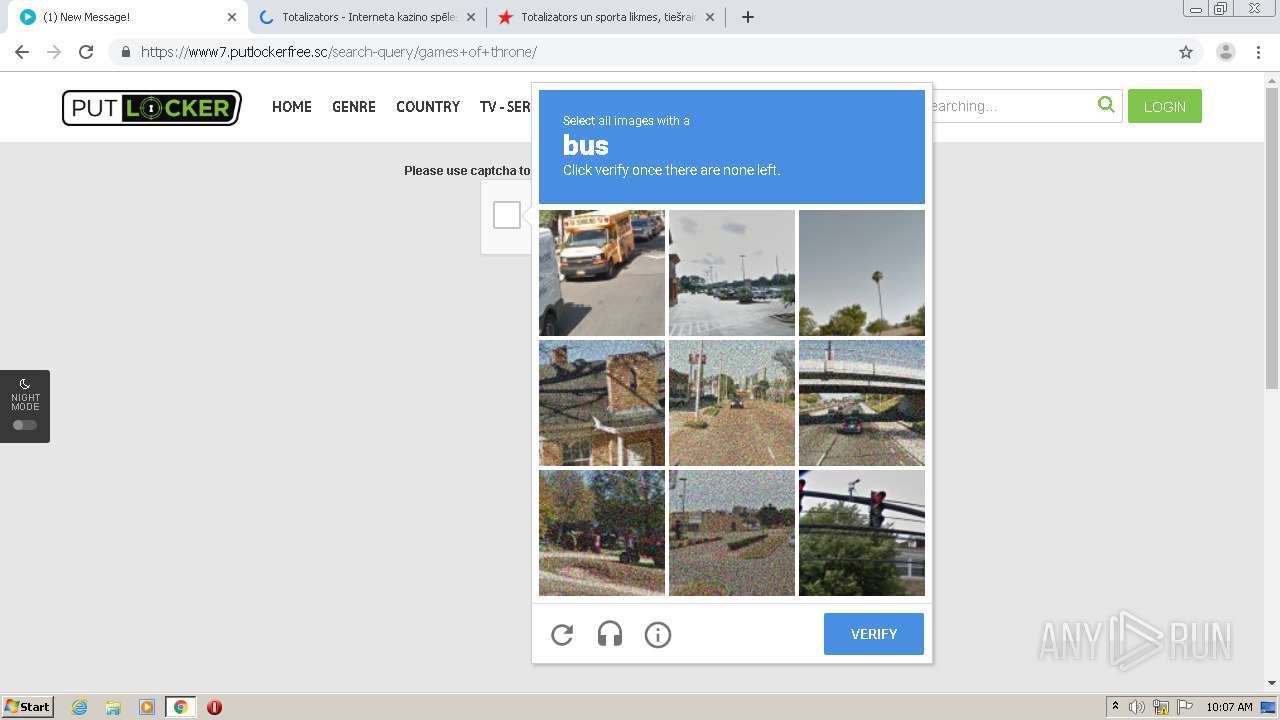Viewport: 1280px width, 720px height.
Task: Toggle the Night Mode switch
Action: point(25,425)
